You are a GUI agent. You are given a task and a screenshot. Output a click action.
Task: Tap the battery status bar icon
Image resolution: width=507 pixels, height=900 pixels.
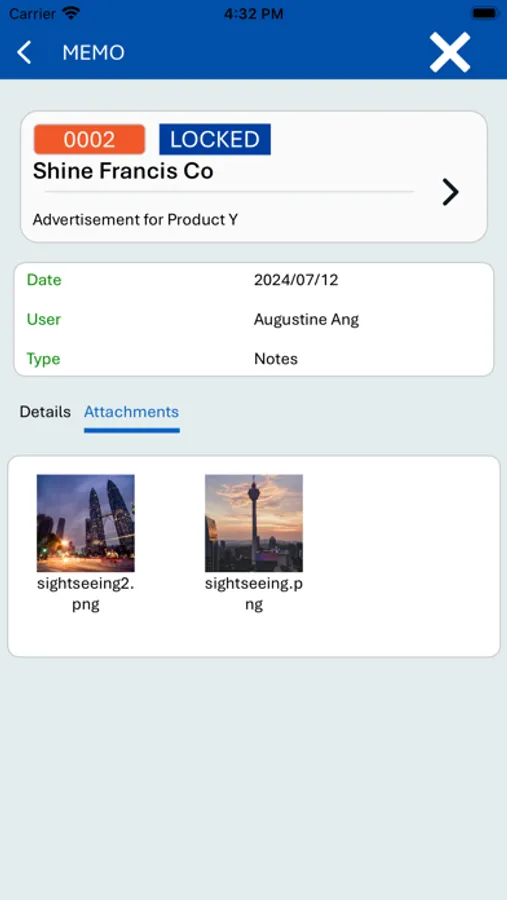[x=485, y=13]
